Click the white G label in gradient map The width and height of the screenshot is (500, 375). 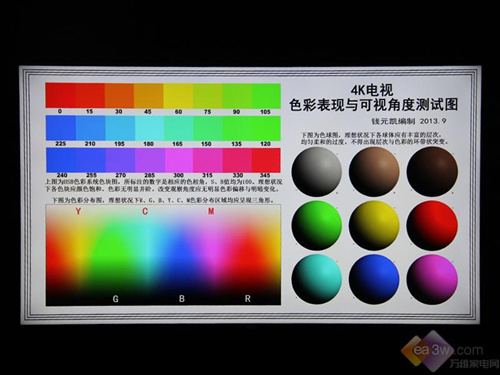pyautogui.click(x=115, y=299)
